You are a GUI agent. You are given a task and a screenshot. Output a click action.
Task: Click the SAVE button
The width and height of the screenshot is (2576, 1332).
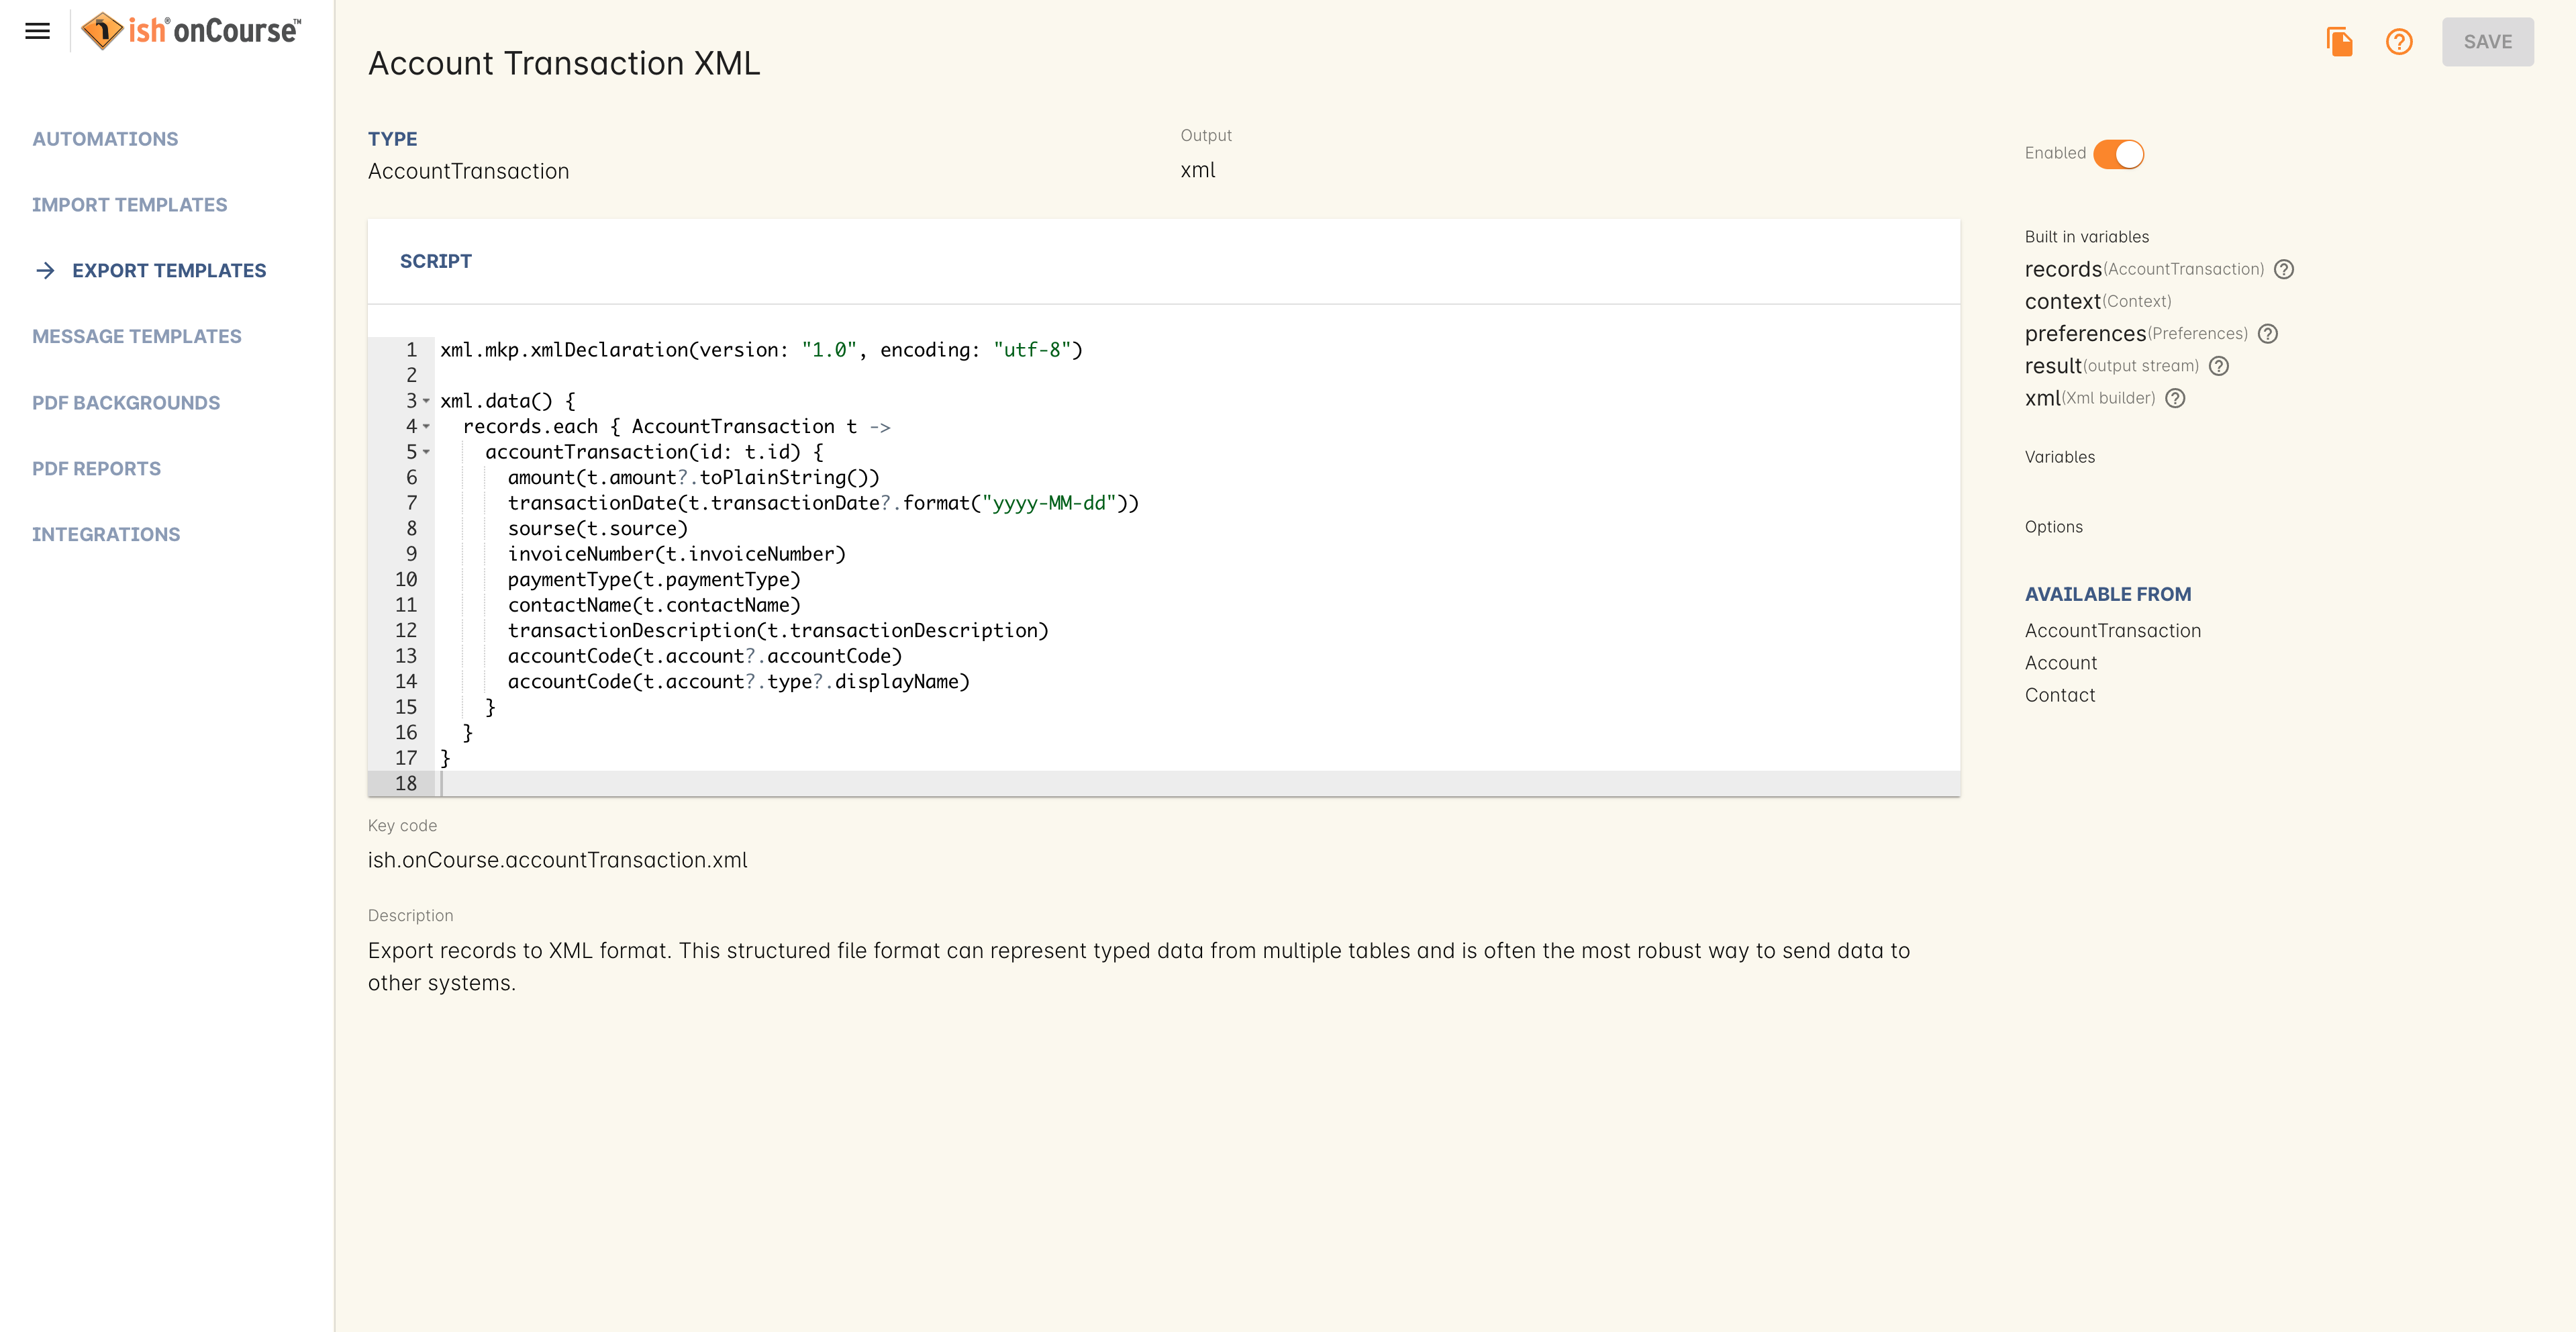coord(2489,41)
